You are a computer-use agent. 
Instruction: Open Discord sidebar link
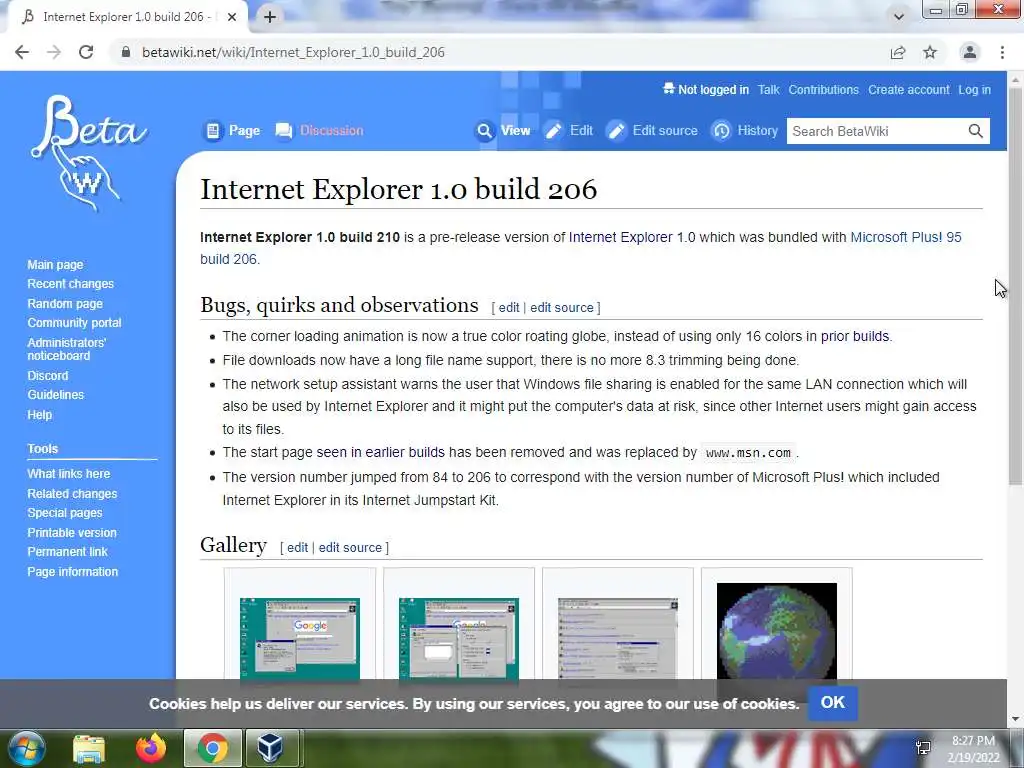click(x=47, y=376)
